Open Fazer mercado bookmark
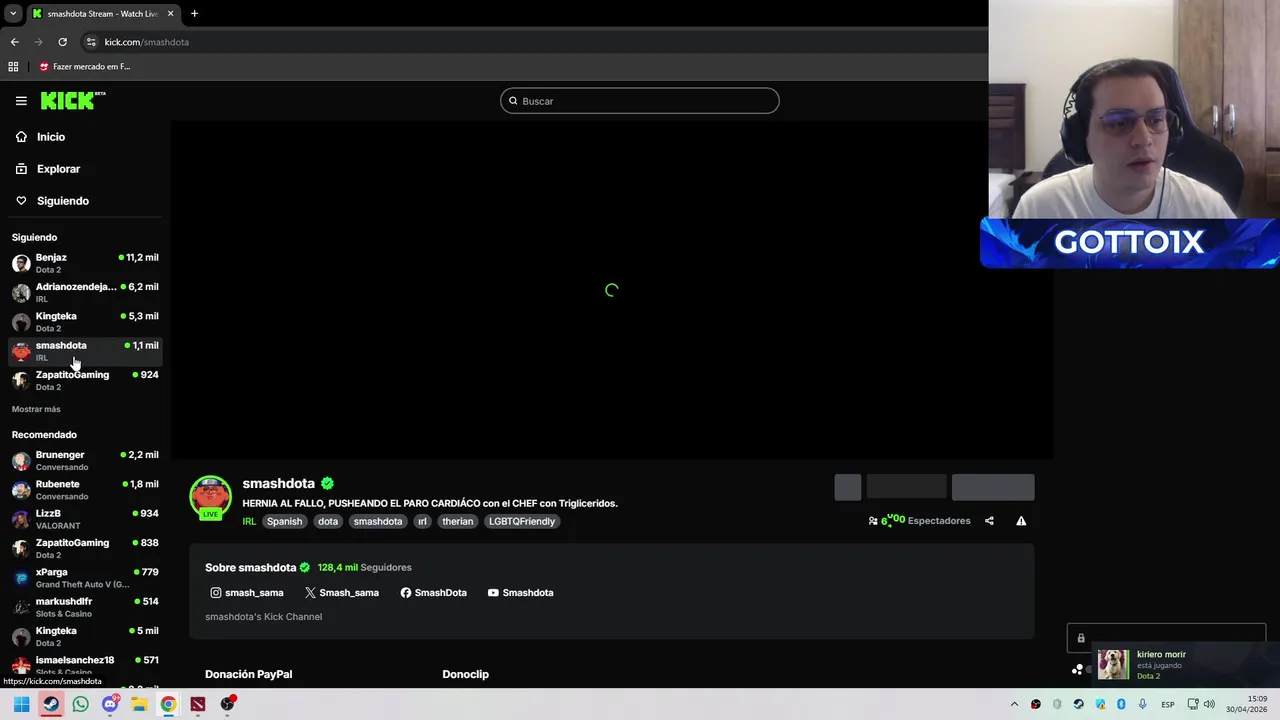 pos(85,67)
